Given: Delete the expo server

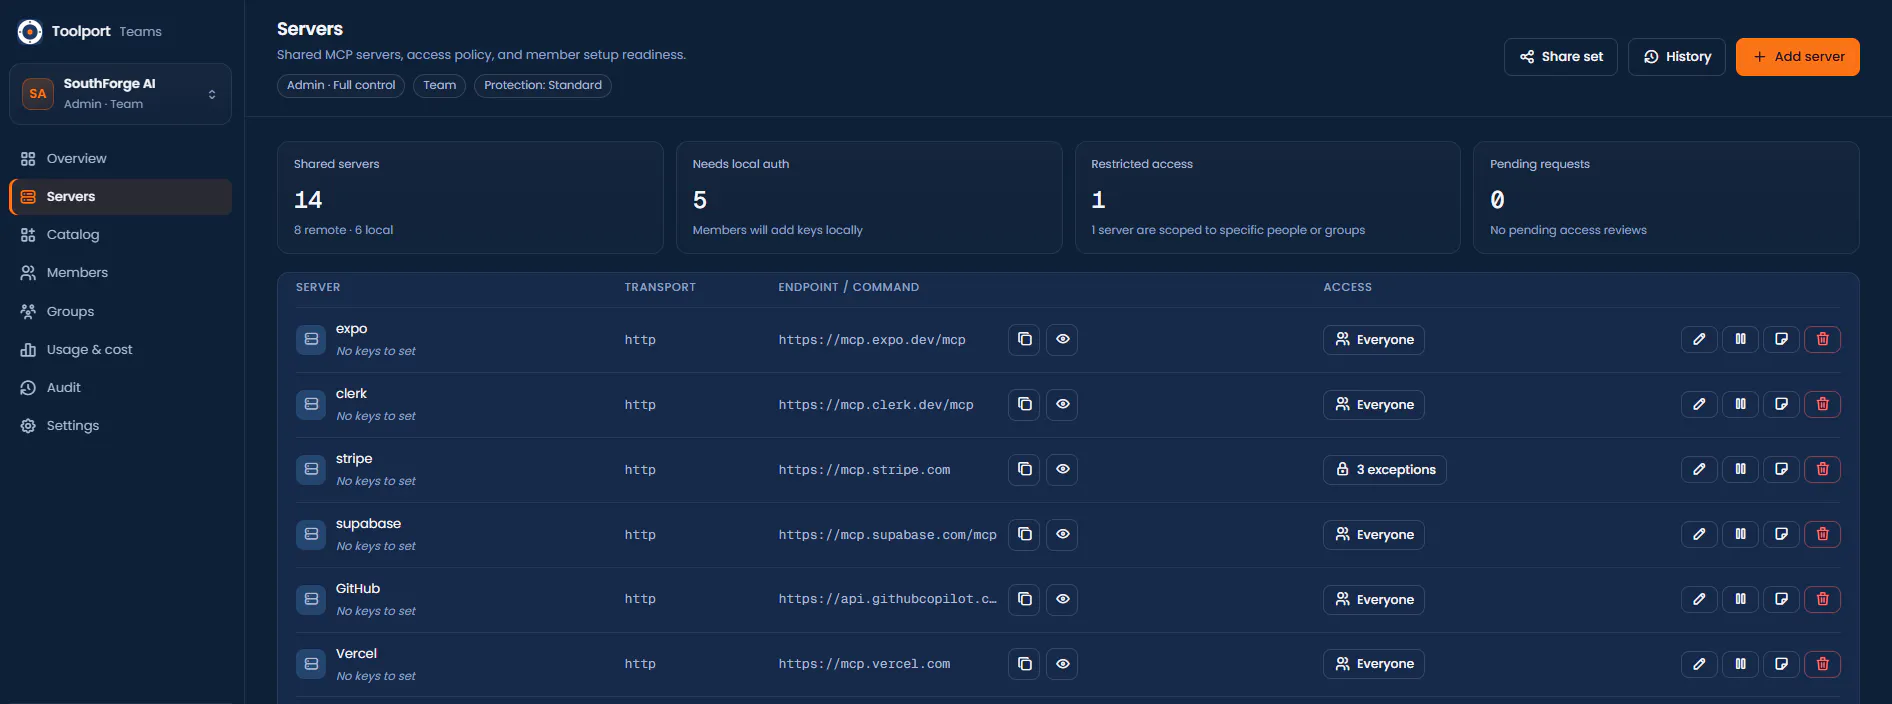Looking at the screenshot, I should 1822,339.
